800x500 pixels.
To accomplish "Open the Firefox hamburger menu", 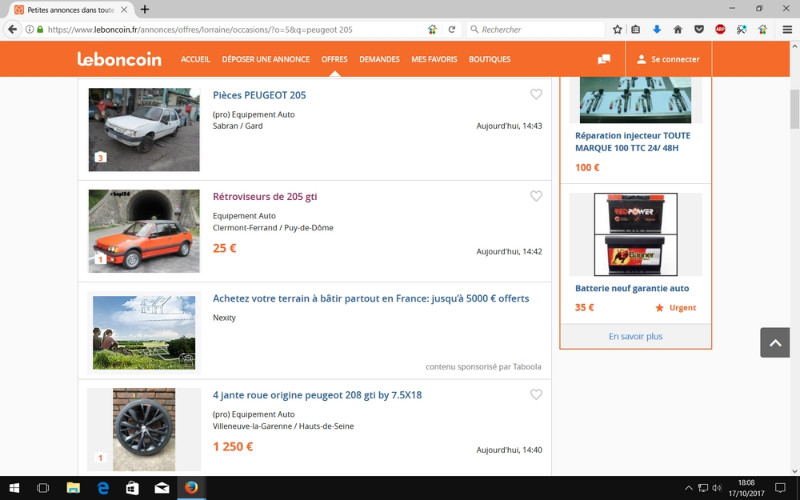I will (x=787, y=30).
